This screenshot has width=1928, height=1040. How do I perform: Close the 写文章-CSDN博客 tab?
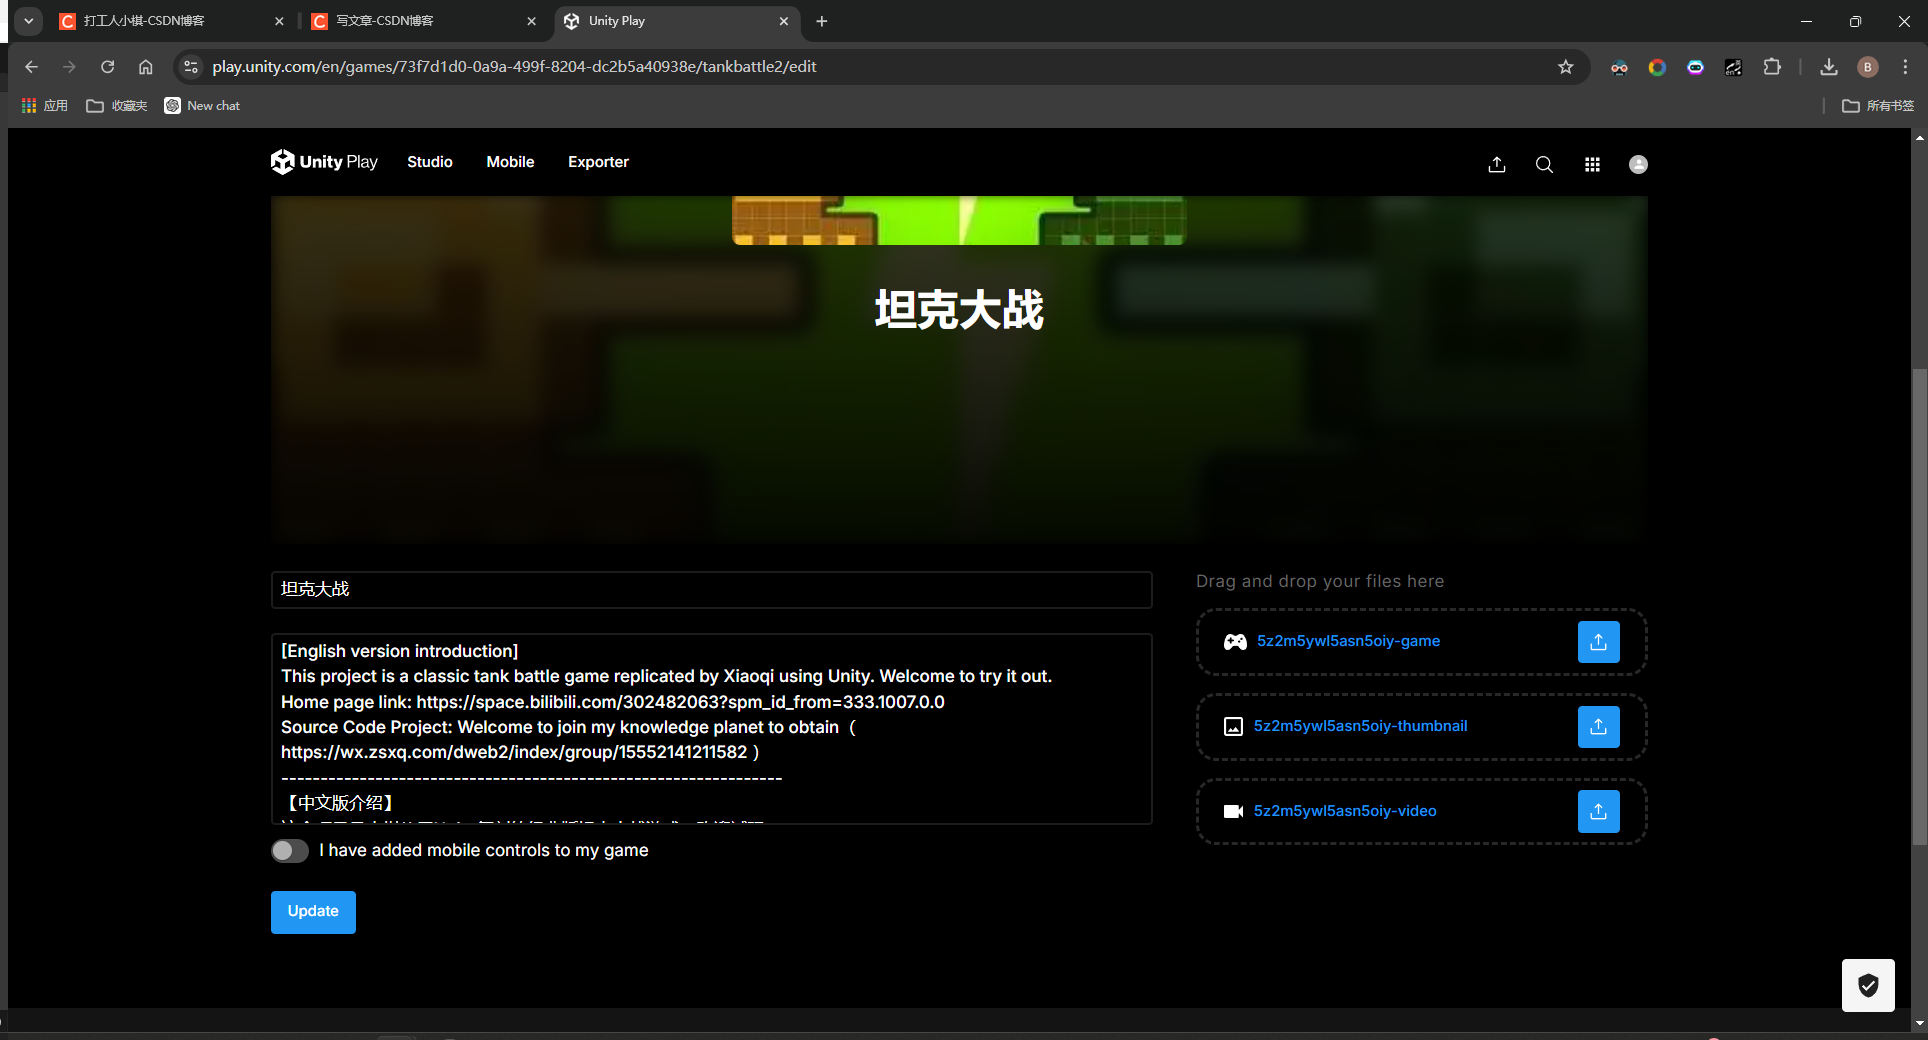[531, 21]
